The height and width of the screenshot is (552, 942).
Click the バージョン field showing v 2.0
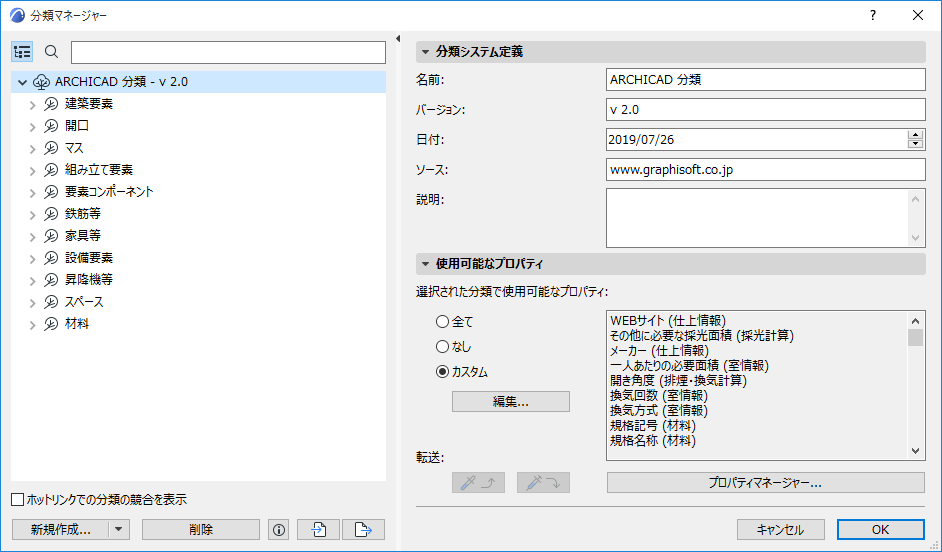point(765,109)
